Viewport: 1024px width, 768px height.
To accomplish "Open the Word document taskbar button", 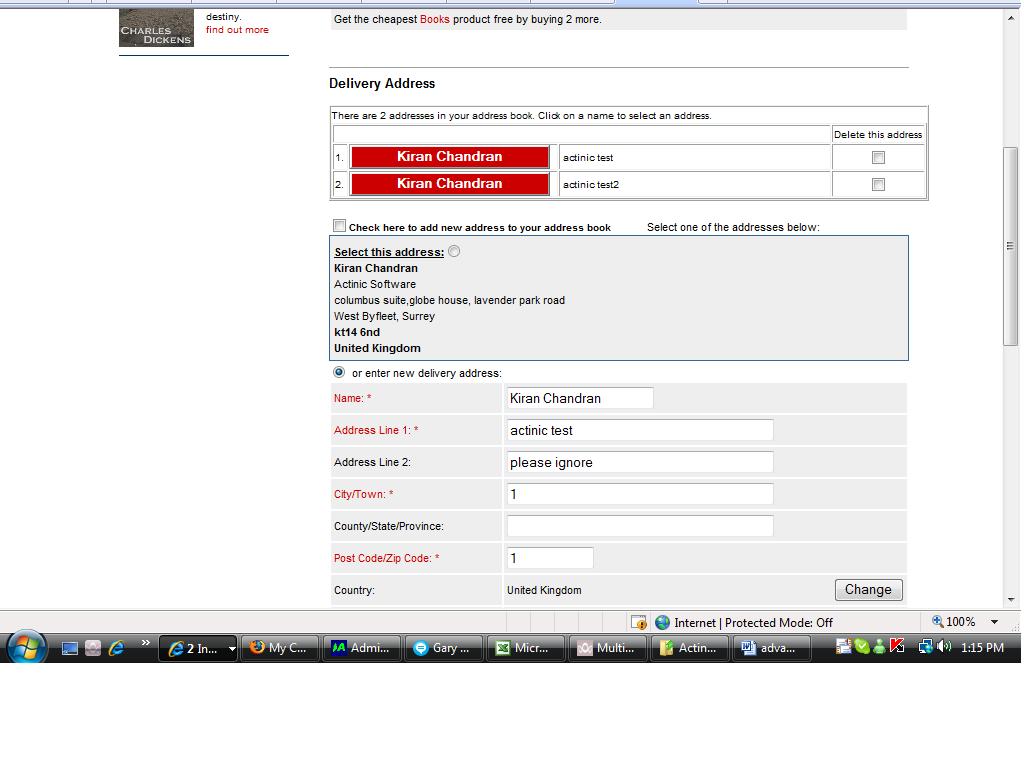I will pyautogui.click(x=770, y=648).
